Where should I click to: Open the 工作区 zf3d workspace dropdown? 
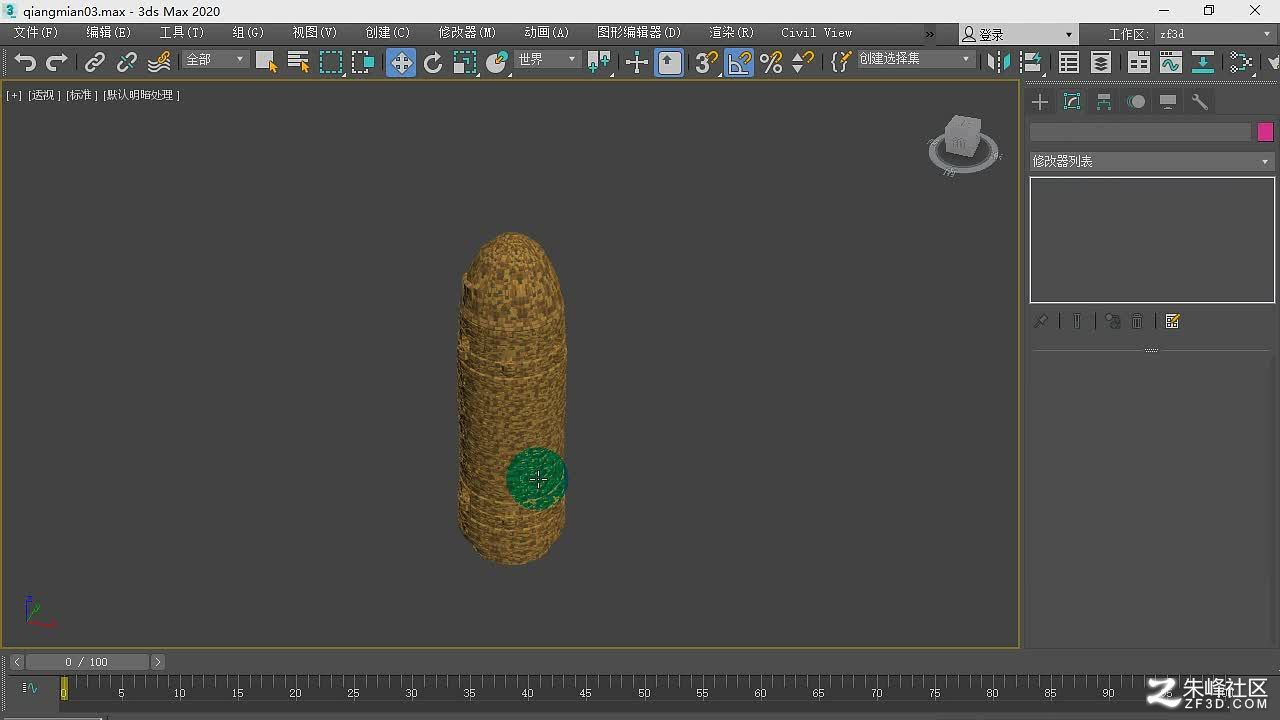coord(1215,34)
